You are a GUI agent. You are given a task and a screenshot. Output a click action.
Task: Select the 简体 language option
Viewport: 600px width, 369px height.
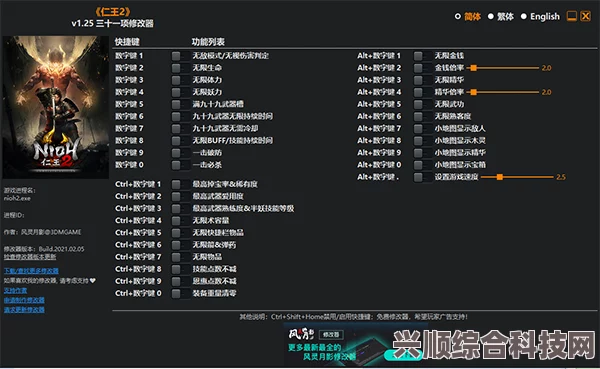(x=468, y=16)
